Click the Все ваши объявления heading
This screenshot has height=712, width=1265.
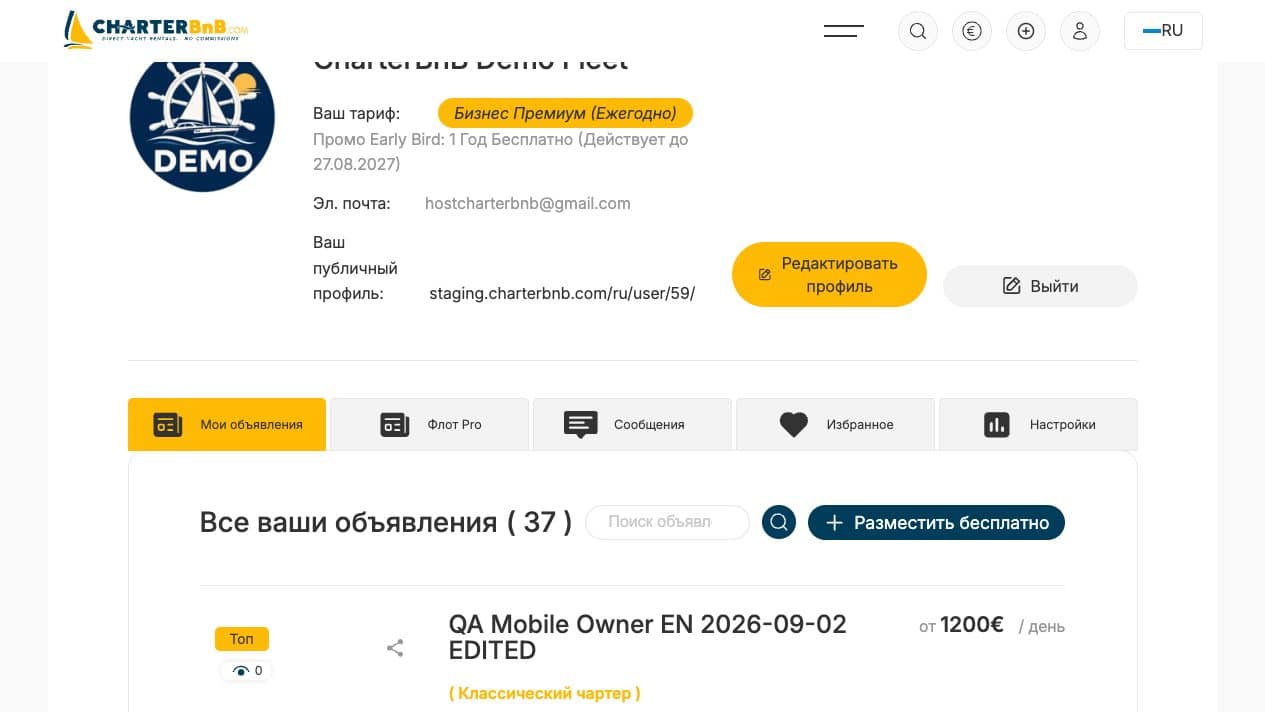pos(386,522)
